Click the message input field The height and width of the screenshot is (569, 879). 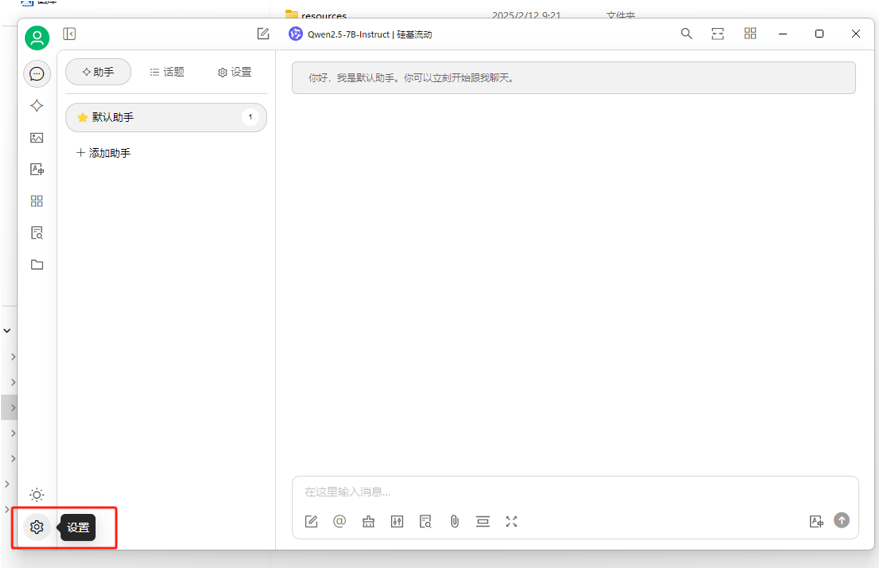[575, 492]
